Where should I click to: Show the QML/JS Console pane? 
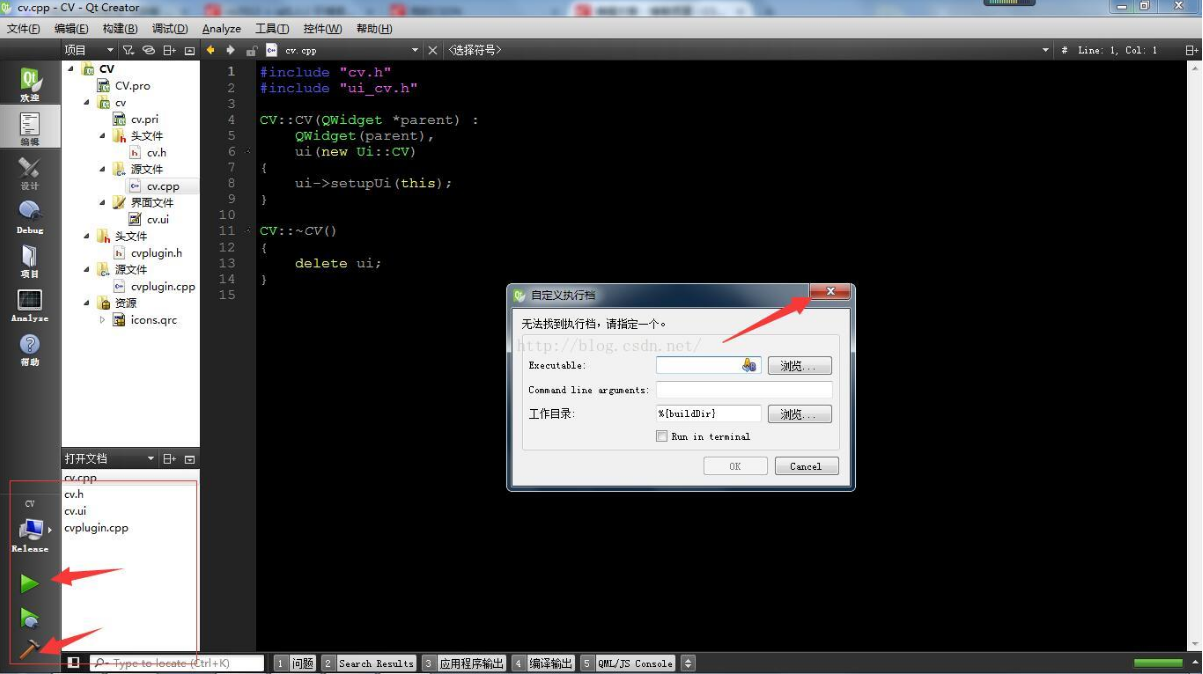pos(628,663)
